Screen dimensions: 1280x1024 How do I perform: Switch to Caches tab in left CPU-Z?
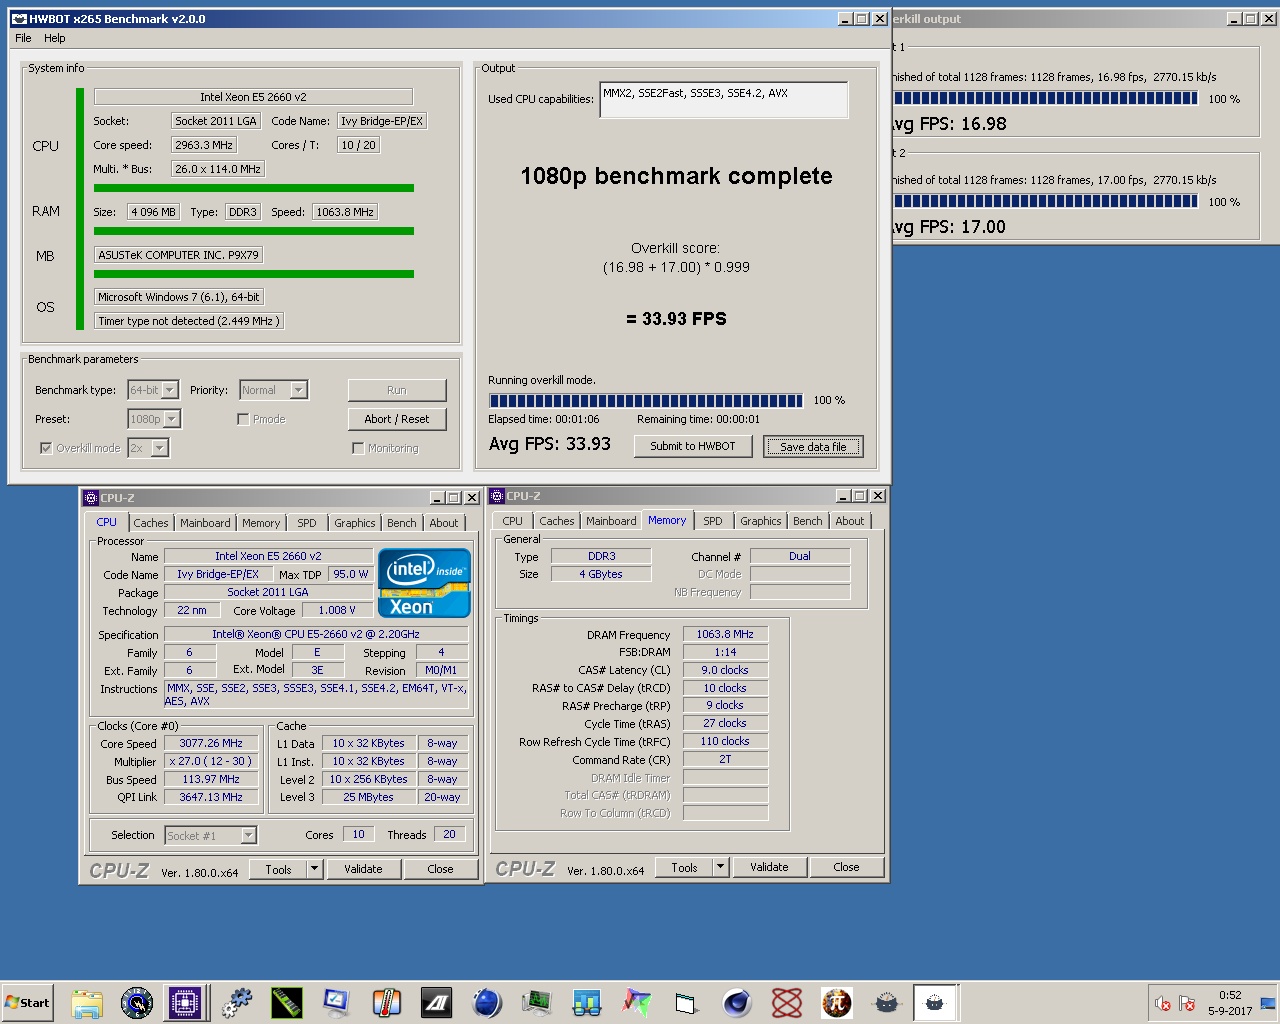coord(151,523)
